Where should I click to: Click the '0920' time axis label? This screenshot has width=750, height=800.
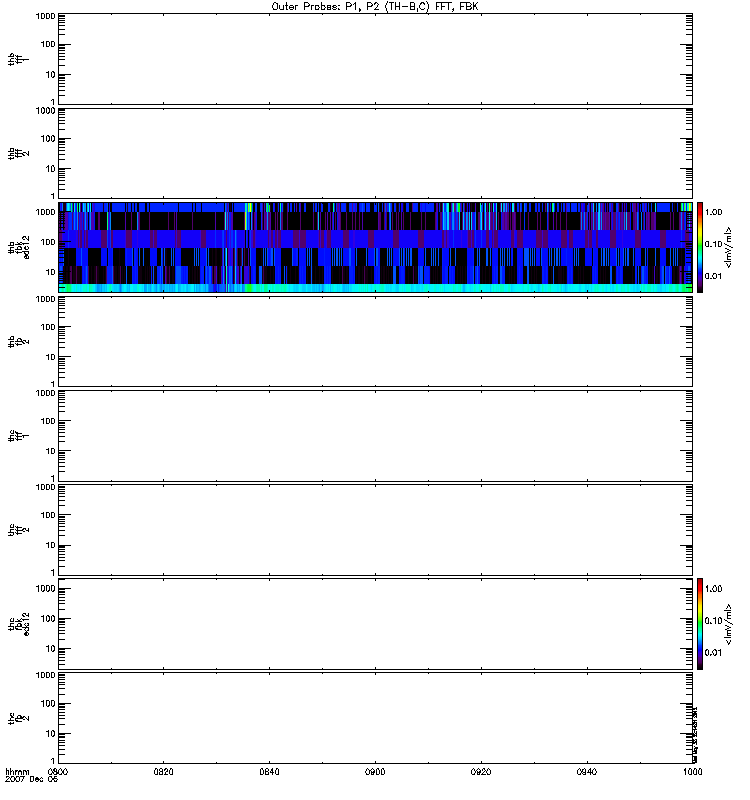pyautogui.click(x=481, y=771)
